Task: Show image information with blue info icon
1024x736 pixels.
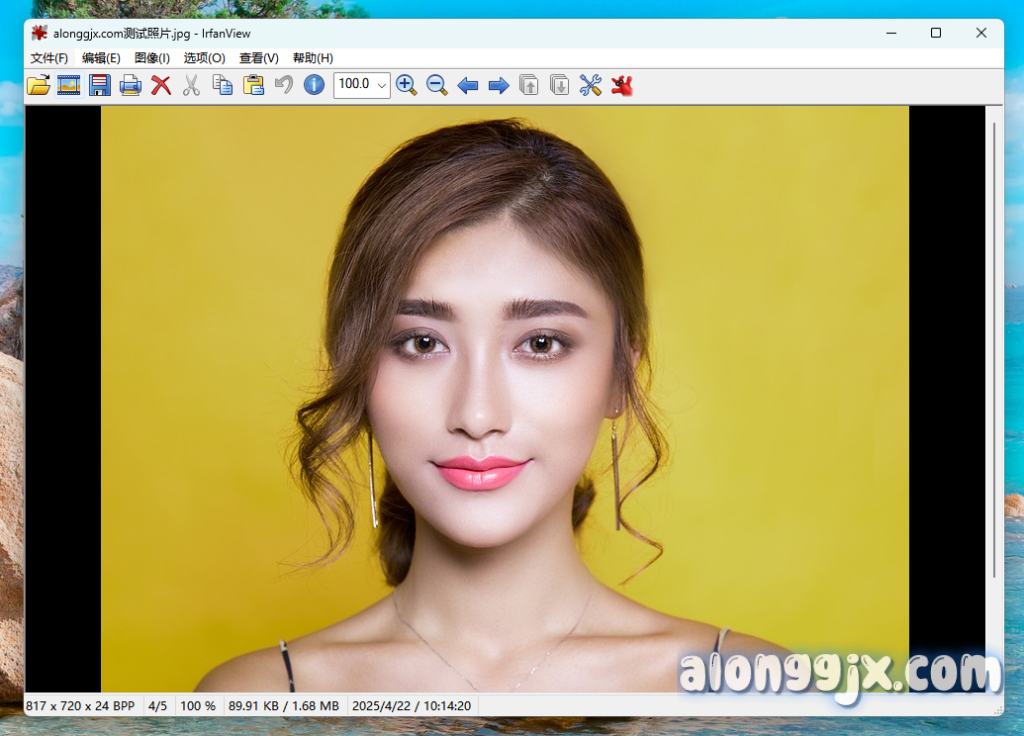Action: pos(314,85)
